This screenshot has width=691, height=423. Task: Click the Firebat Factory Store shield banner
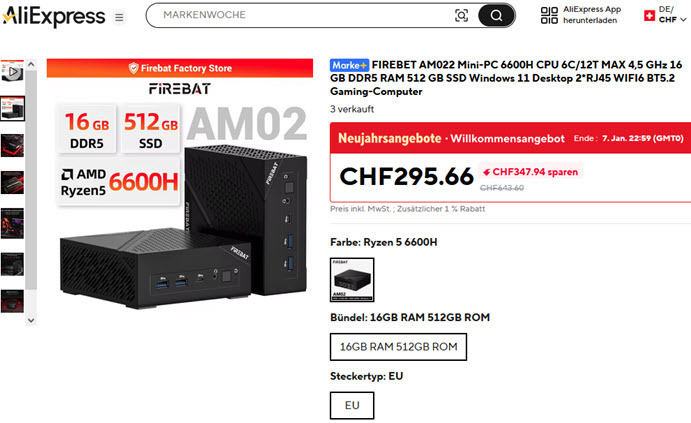(180, 68)
